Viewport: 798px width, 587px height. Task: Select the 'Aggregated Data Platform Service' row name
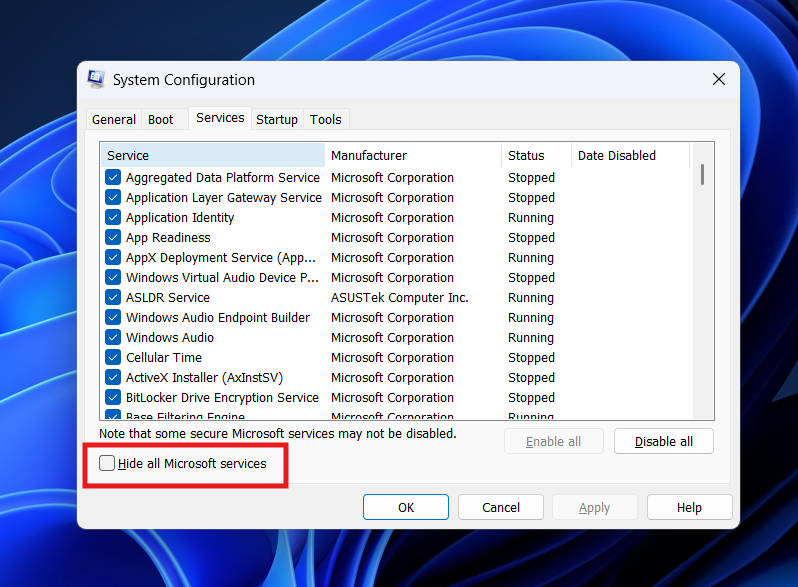[223, 178]
